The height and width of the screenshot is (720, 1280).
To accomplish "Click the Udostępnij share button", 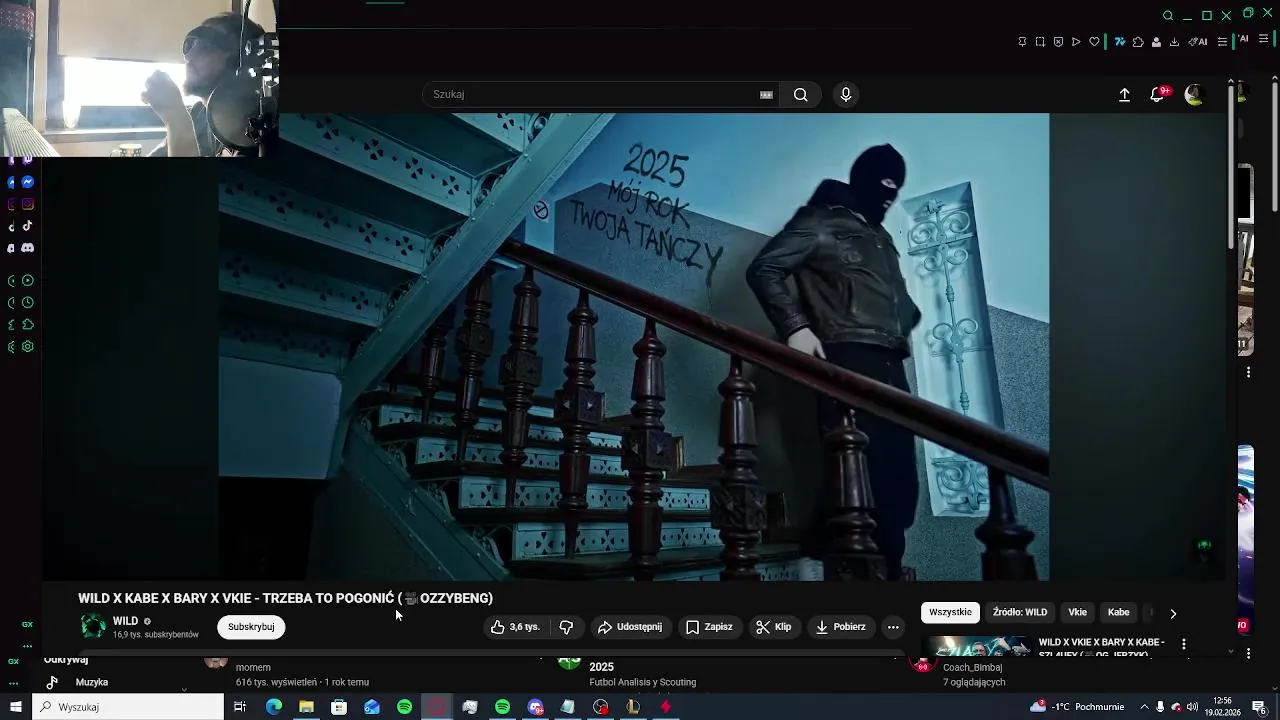I will [630, 627].
